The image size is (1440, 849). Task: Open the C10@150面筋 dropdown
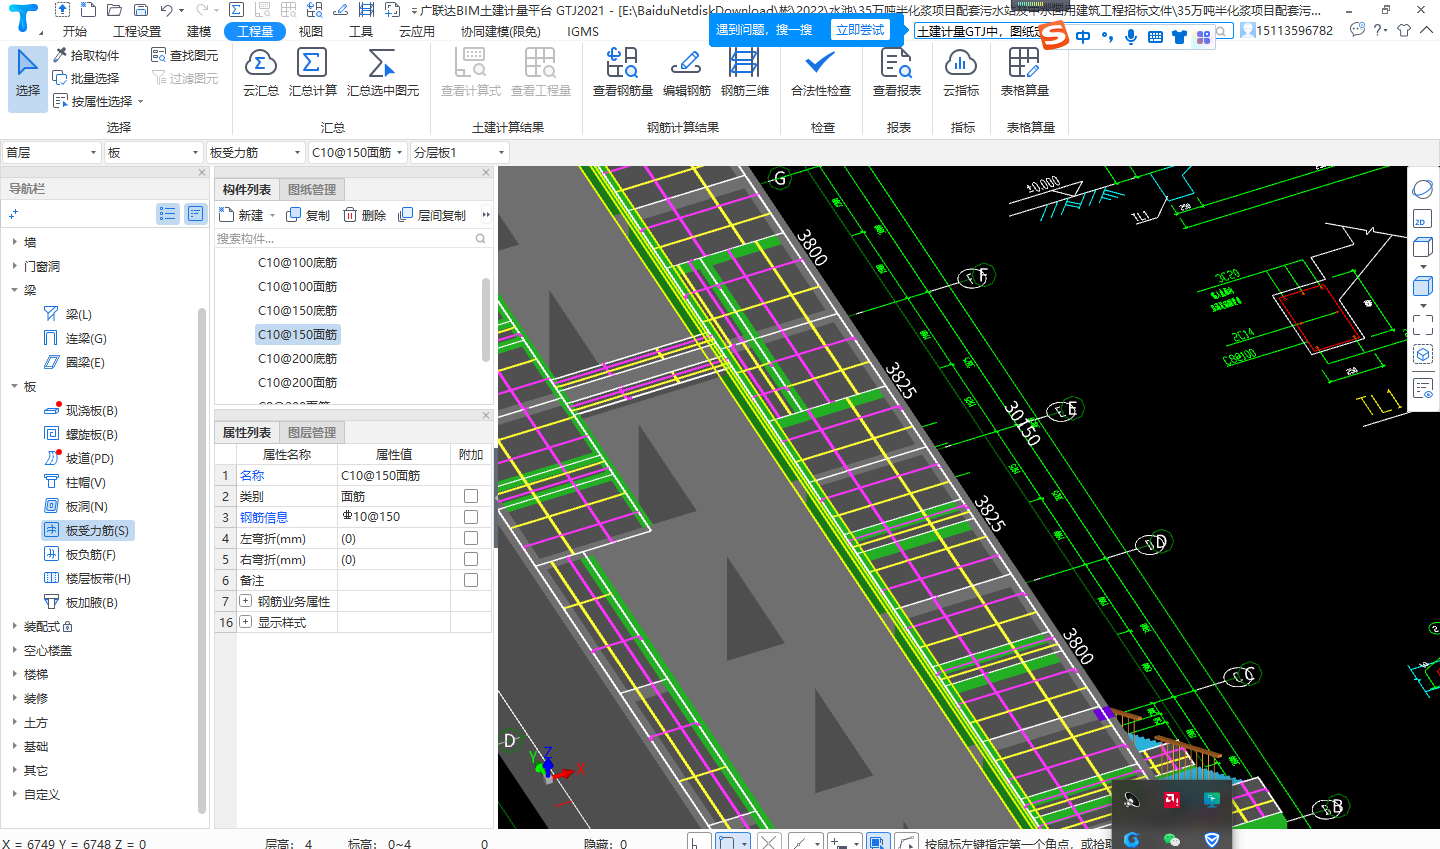pyautogui.click(x=357, y=152)
